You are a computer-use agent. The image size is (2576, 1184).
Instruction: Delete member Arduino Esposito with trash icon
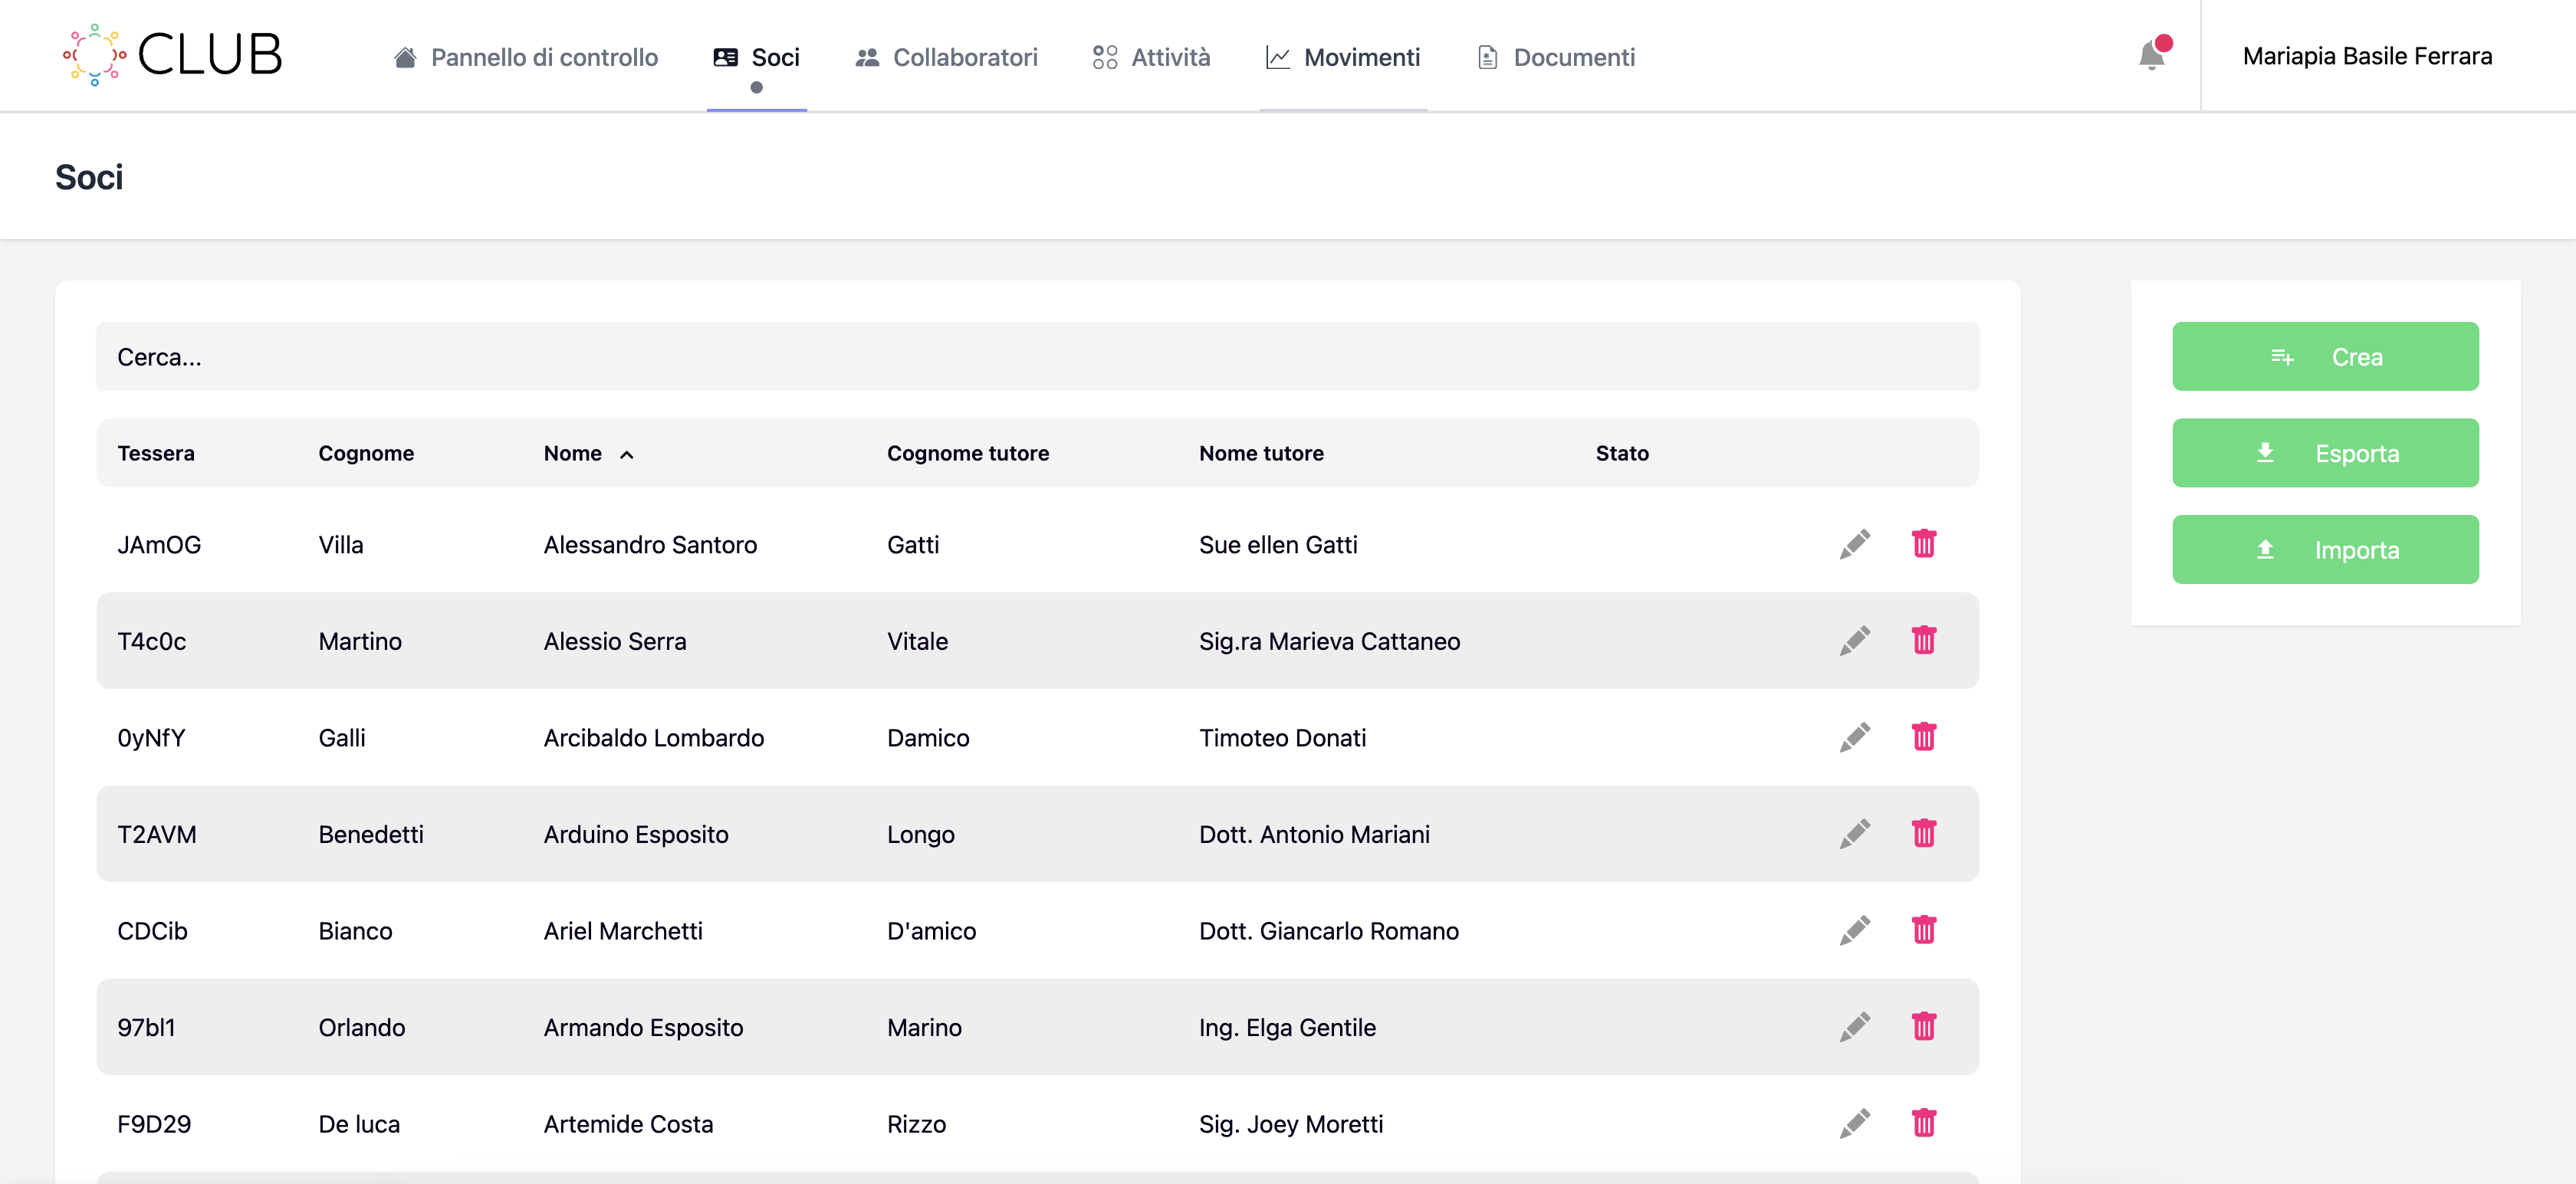(1924, 833)
